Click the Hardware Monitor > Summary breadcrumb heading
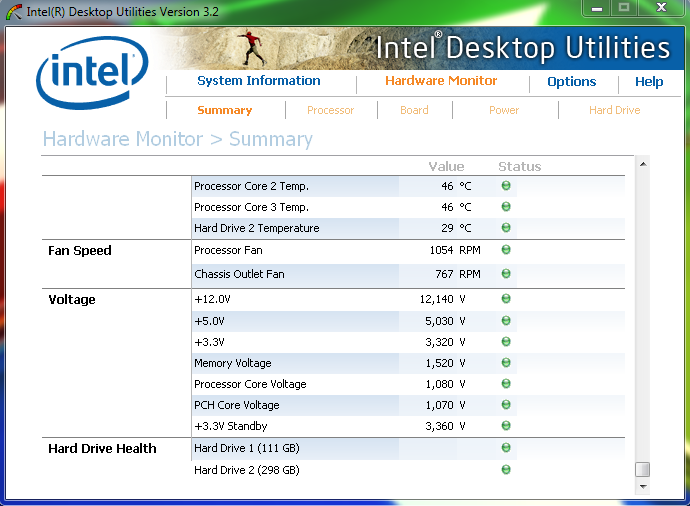Screen dimensions: 690x506 pos(178,139)
